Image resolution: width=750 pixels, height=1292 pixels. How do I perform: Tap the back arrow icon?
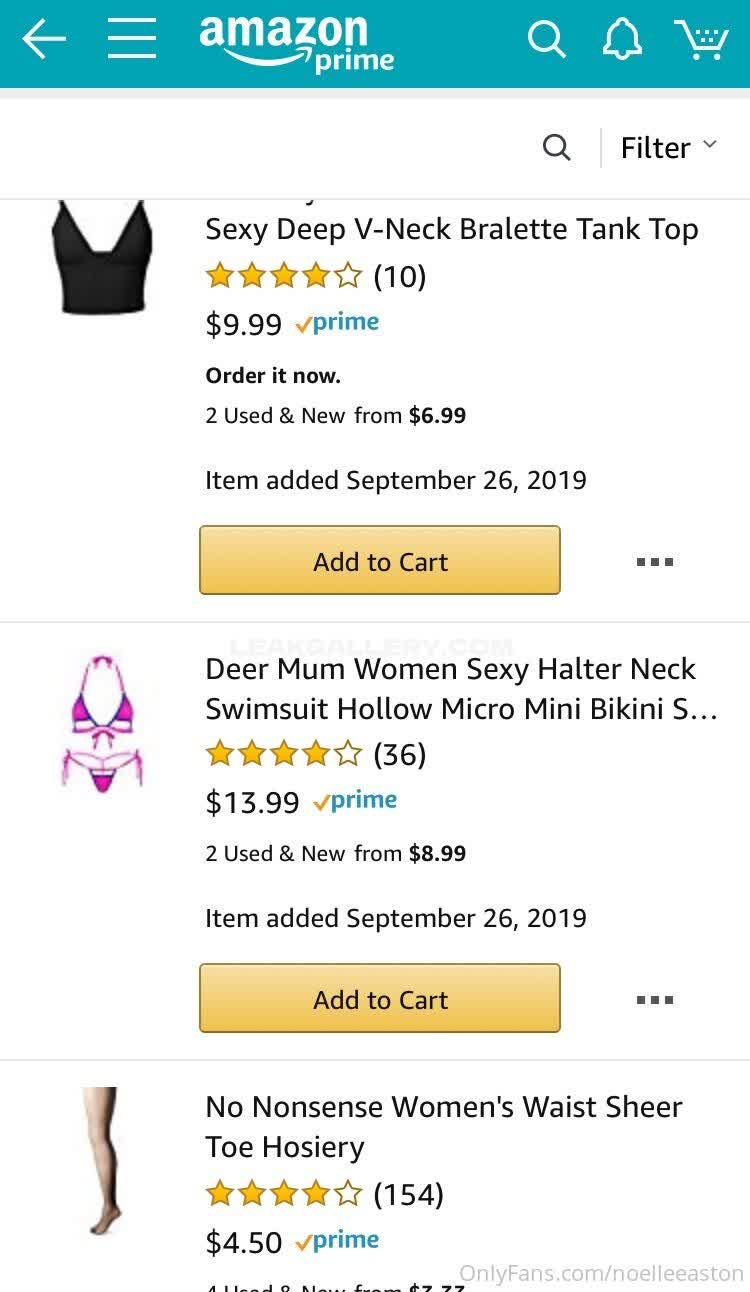(x=44, y=40)
